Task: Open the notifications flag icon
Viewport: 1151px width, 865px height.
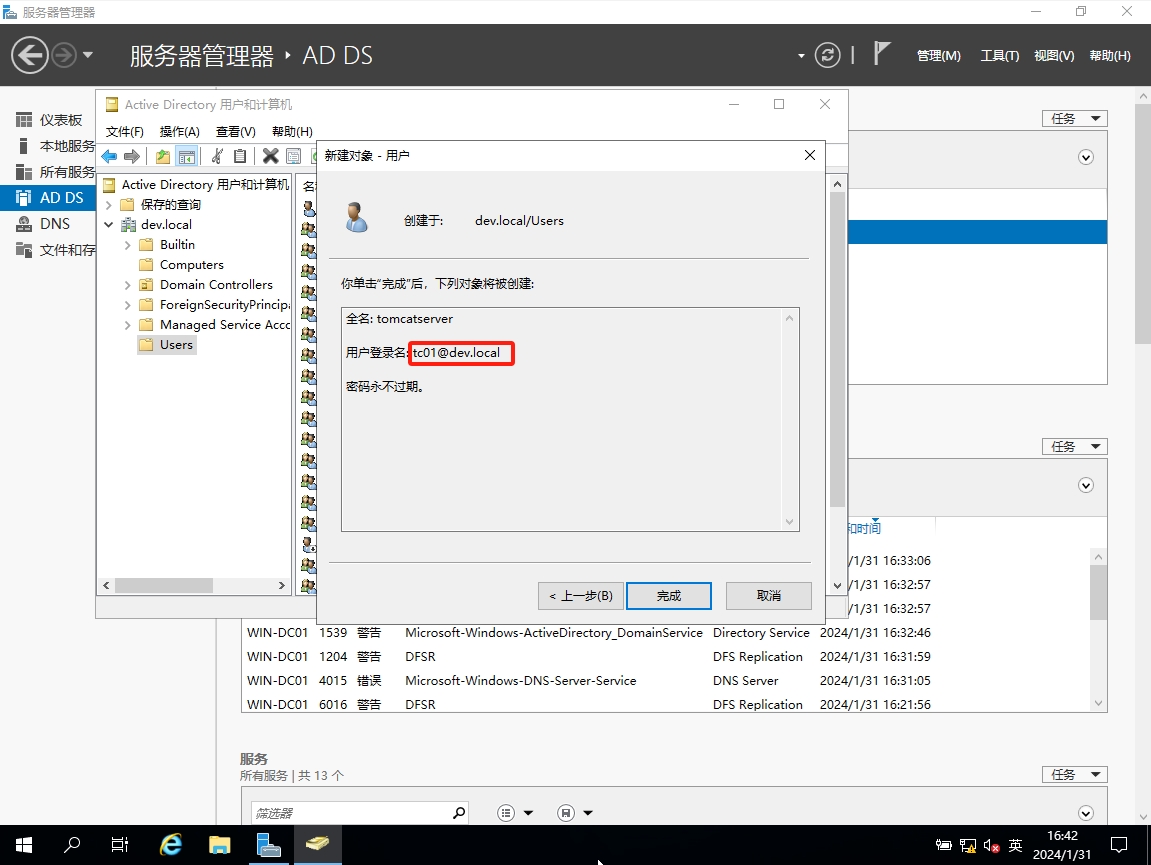Action: click(881, 54)
